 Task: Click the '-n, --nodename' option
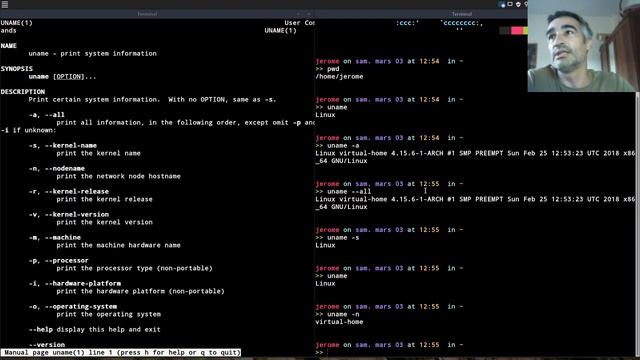(x=57, y=168)
